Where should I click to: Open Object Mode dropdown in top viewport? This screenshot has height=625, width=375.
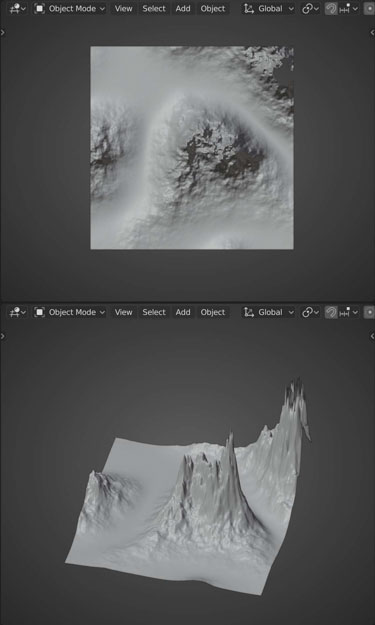coord(70,8)
